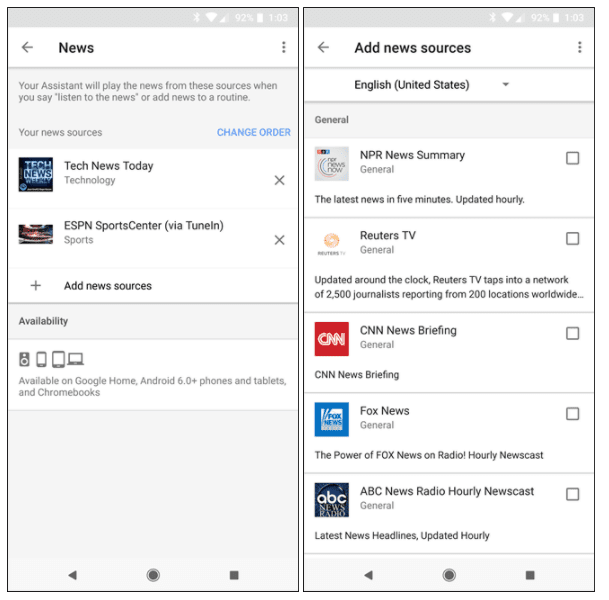609x600 pixels.
Task: Go back from the News screen
Action: point(27,47)
